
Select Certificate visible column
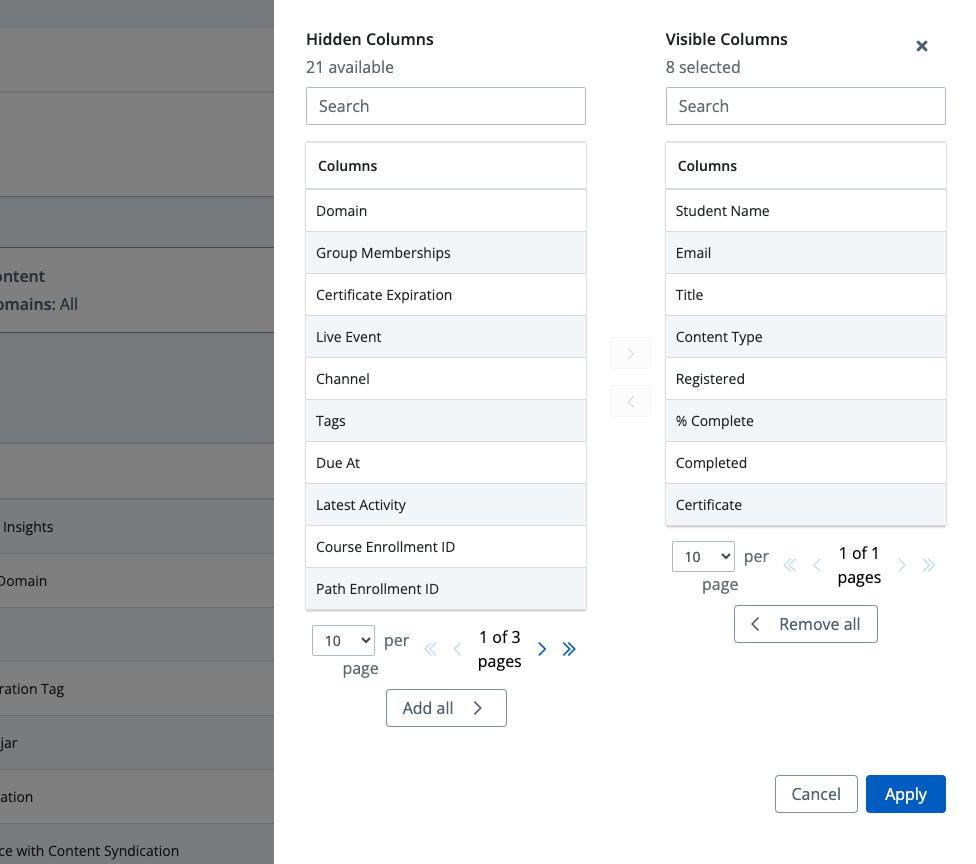click(x=806, y=505)
